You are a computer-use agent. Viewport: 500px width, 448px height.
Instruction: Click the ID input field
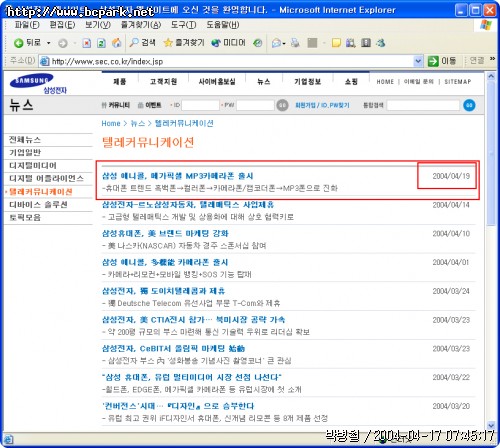[x=200, y=105]
